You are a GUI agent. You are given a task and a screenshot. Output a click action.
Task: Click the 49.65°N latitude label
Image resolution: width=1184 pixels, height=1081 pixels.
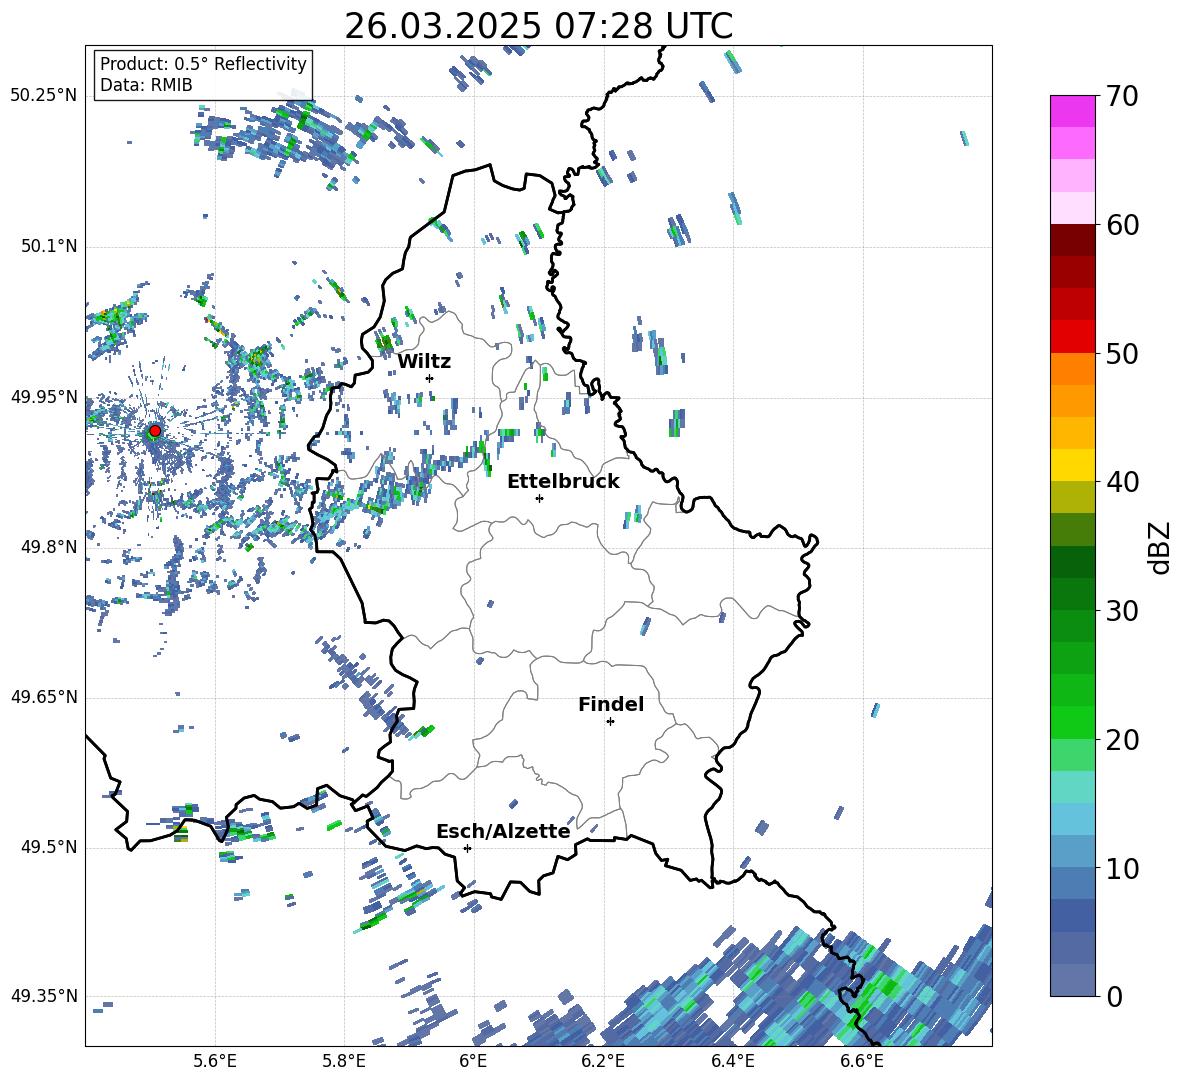44,698
